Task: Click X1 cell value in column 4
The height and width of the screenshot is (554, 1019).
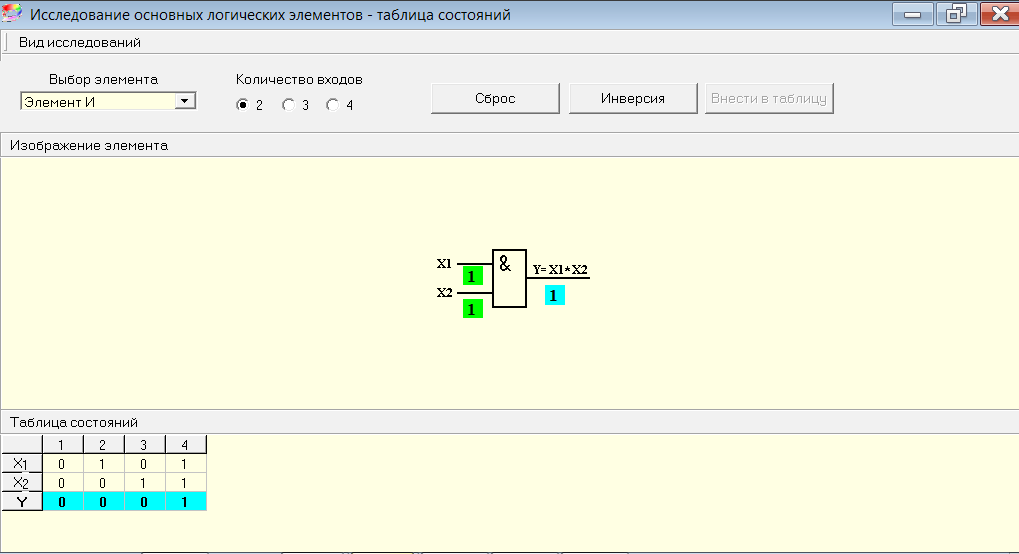Action: (185, 464)
